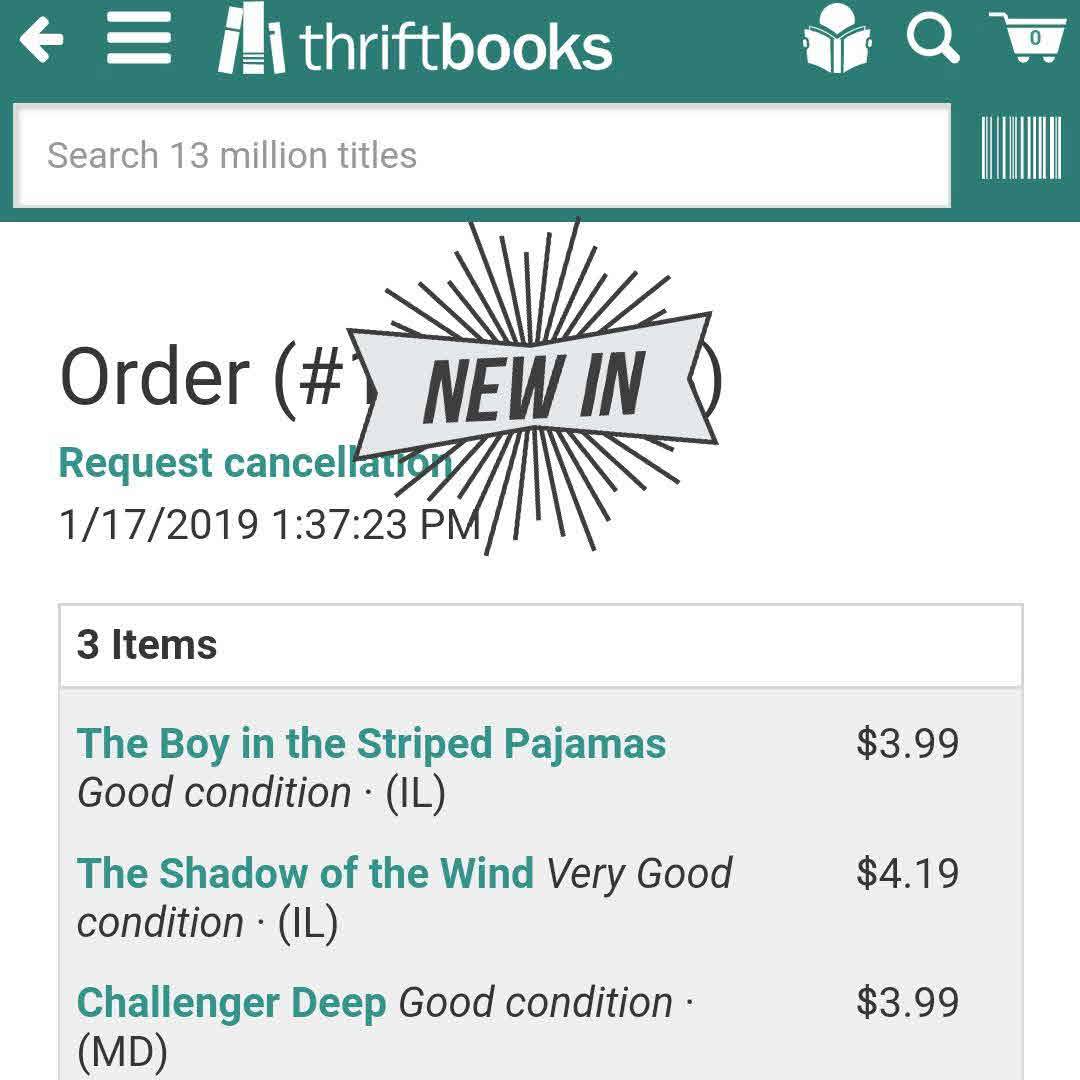Open the book reader rewards icon
Viewport: 1080px width, 1080px height.
pyautogui.click(x=837, y=40)
